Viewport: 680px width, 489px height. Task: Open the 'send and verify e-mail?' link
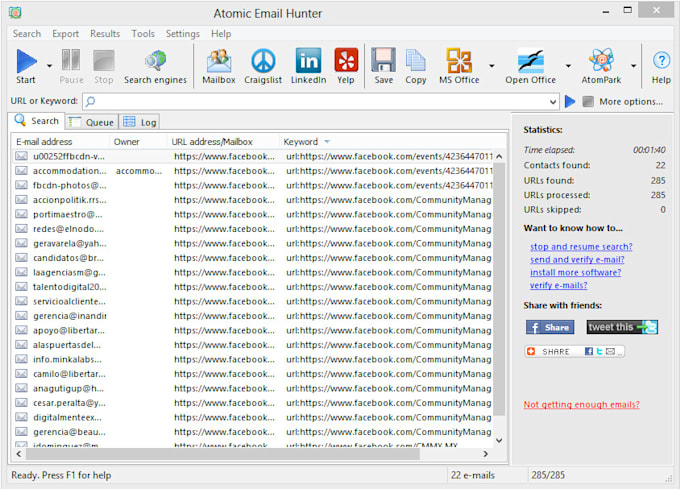click(577, 259)
